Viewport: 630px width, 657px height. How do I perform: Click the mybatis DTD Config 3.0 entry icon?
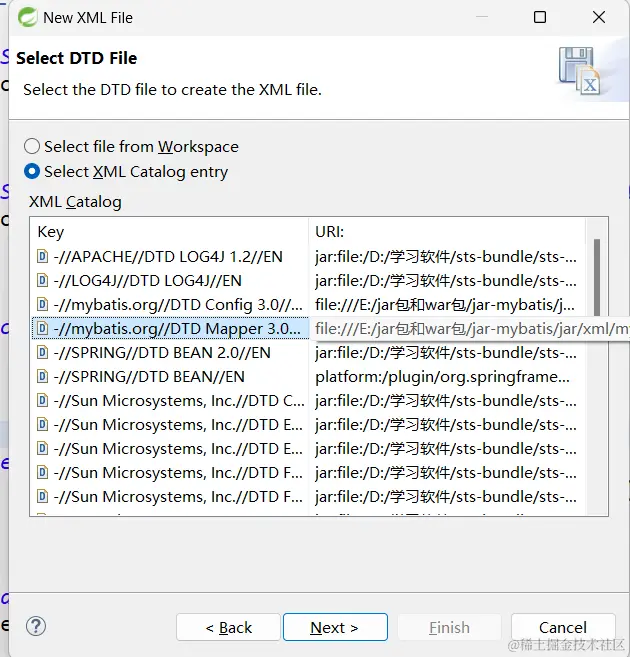coord(42,304)
